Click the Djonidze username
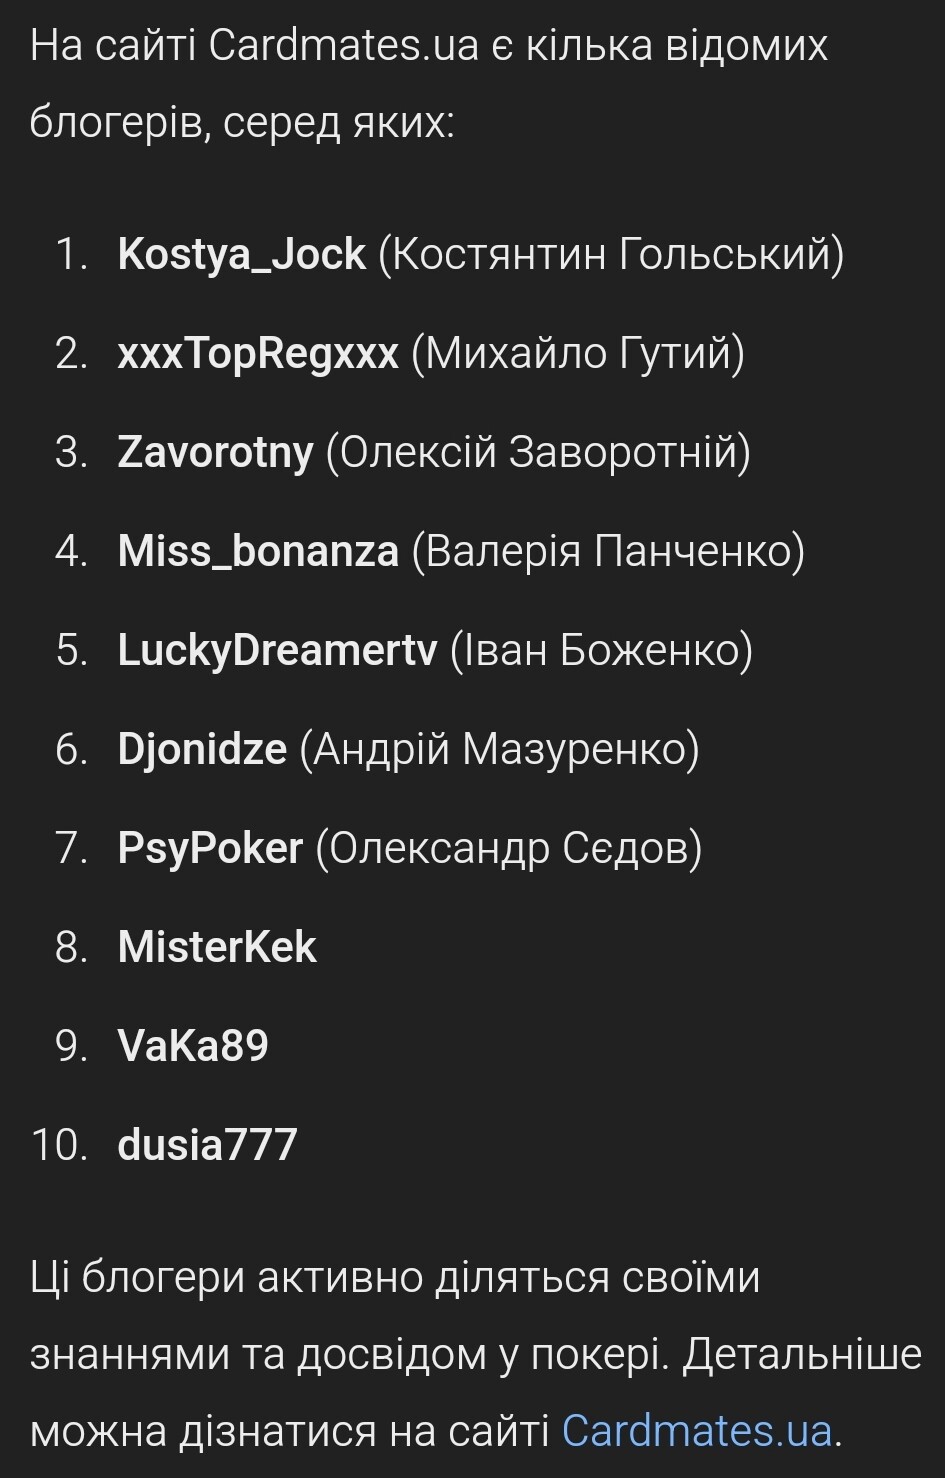Viewport: 945px width, 1478px height. point(202,749)
